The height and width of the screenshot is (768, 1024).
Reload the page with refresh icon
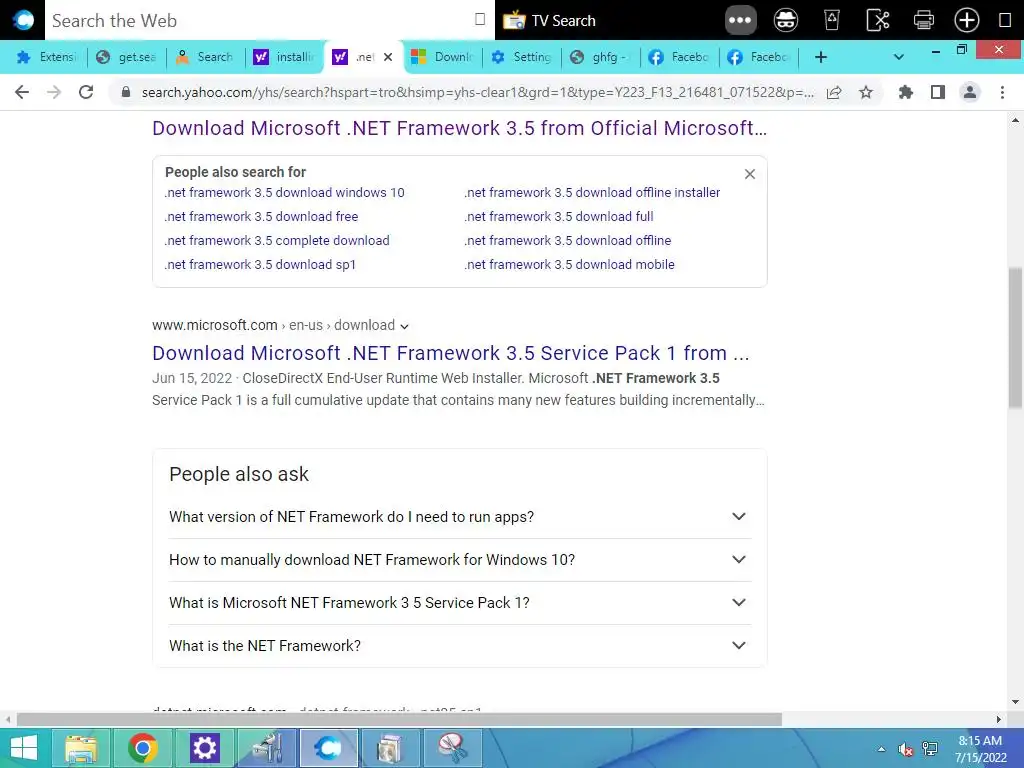pyautogui.click(x=86, y=92)
